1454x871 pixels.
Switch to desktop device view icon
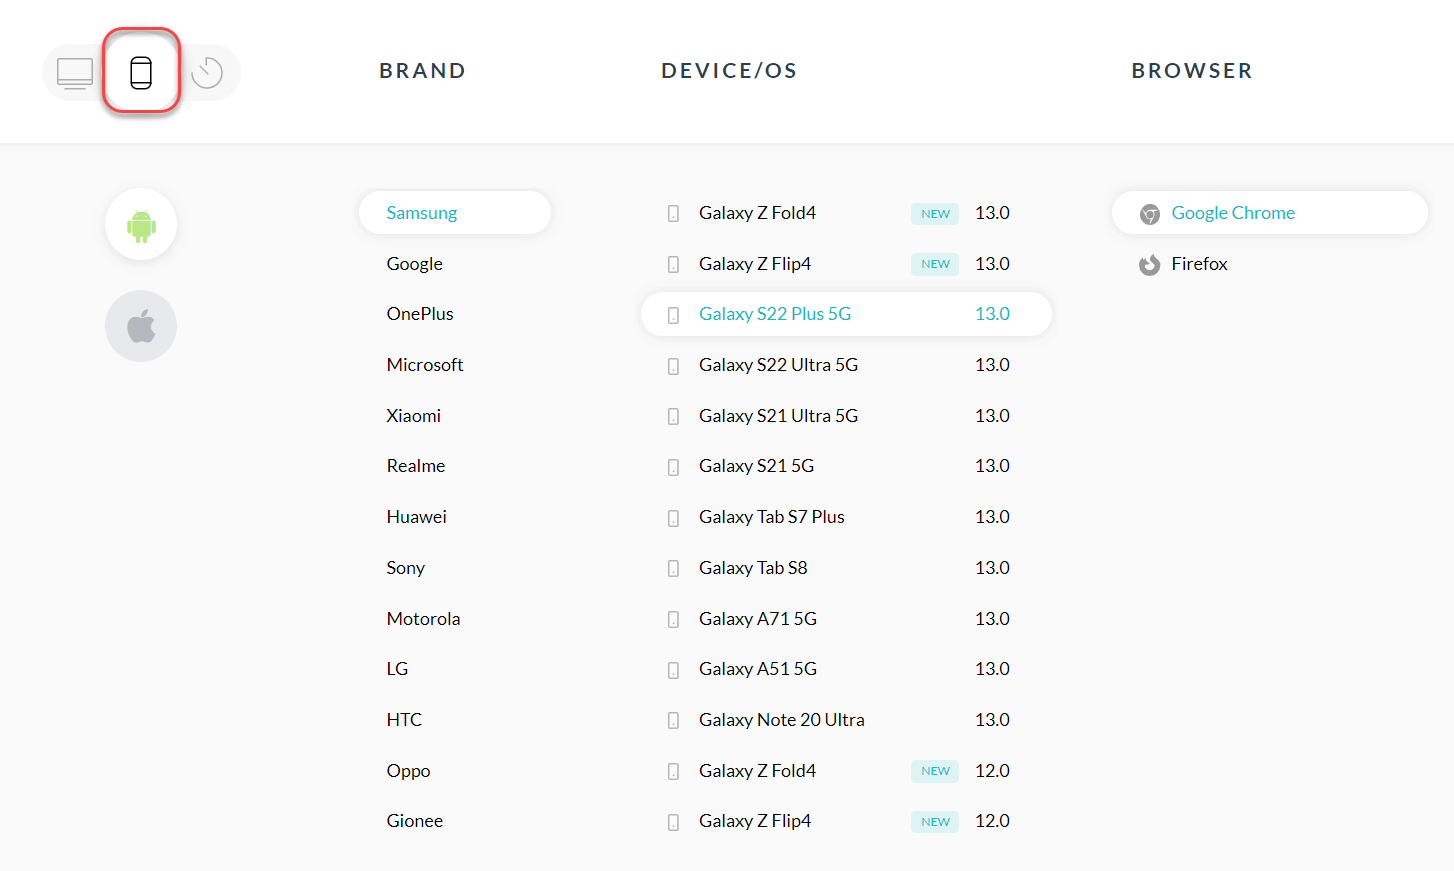tap(75, 73)
